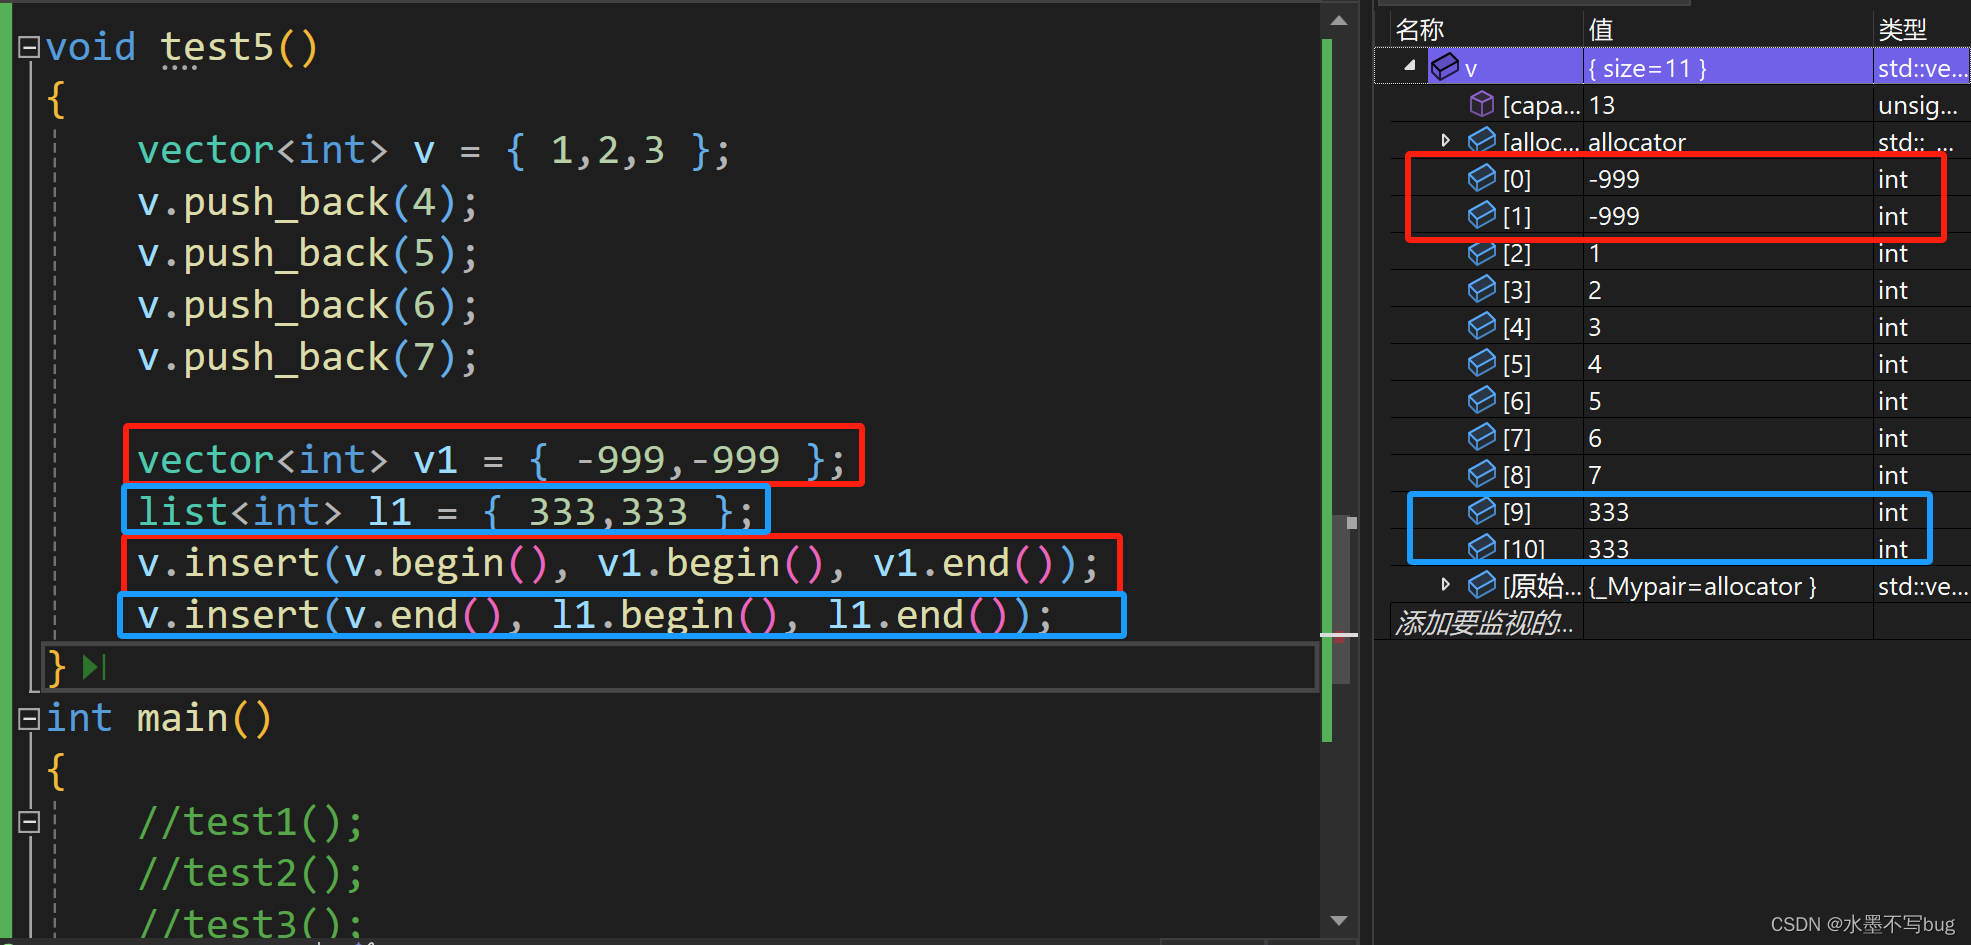This screenshot has width=1971, height=945.
Task: Click the icon for element [2]
Action: (x=1481, y=252)
